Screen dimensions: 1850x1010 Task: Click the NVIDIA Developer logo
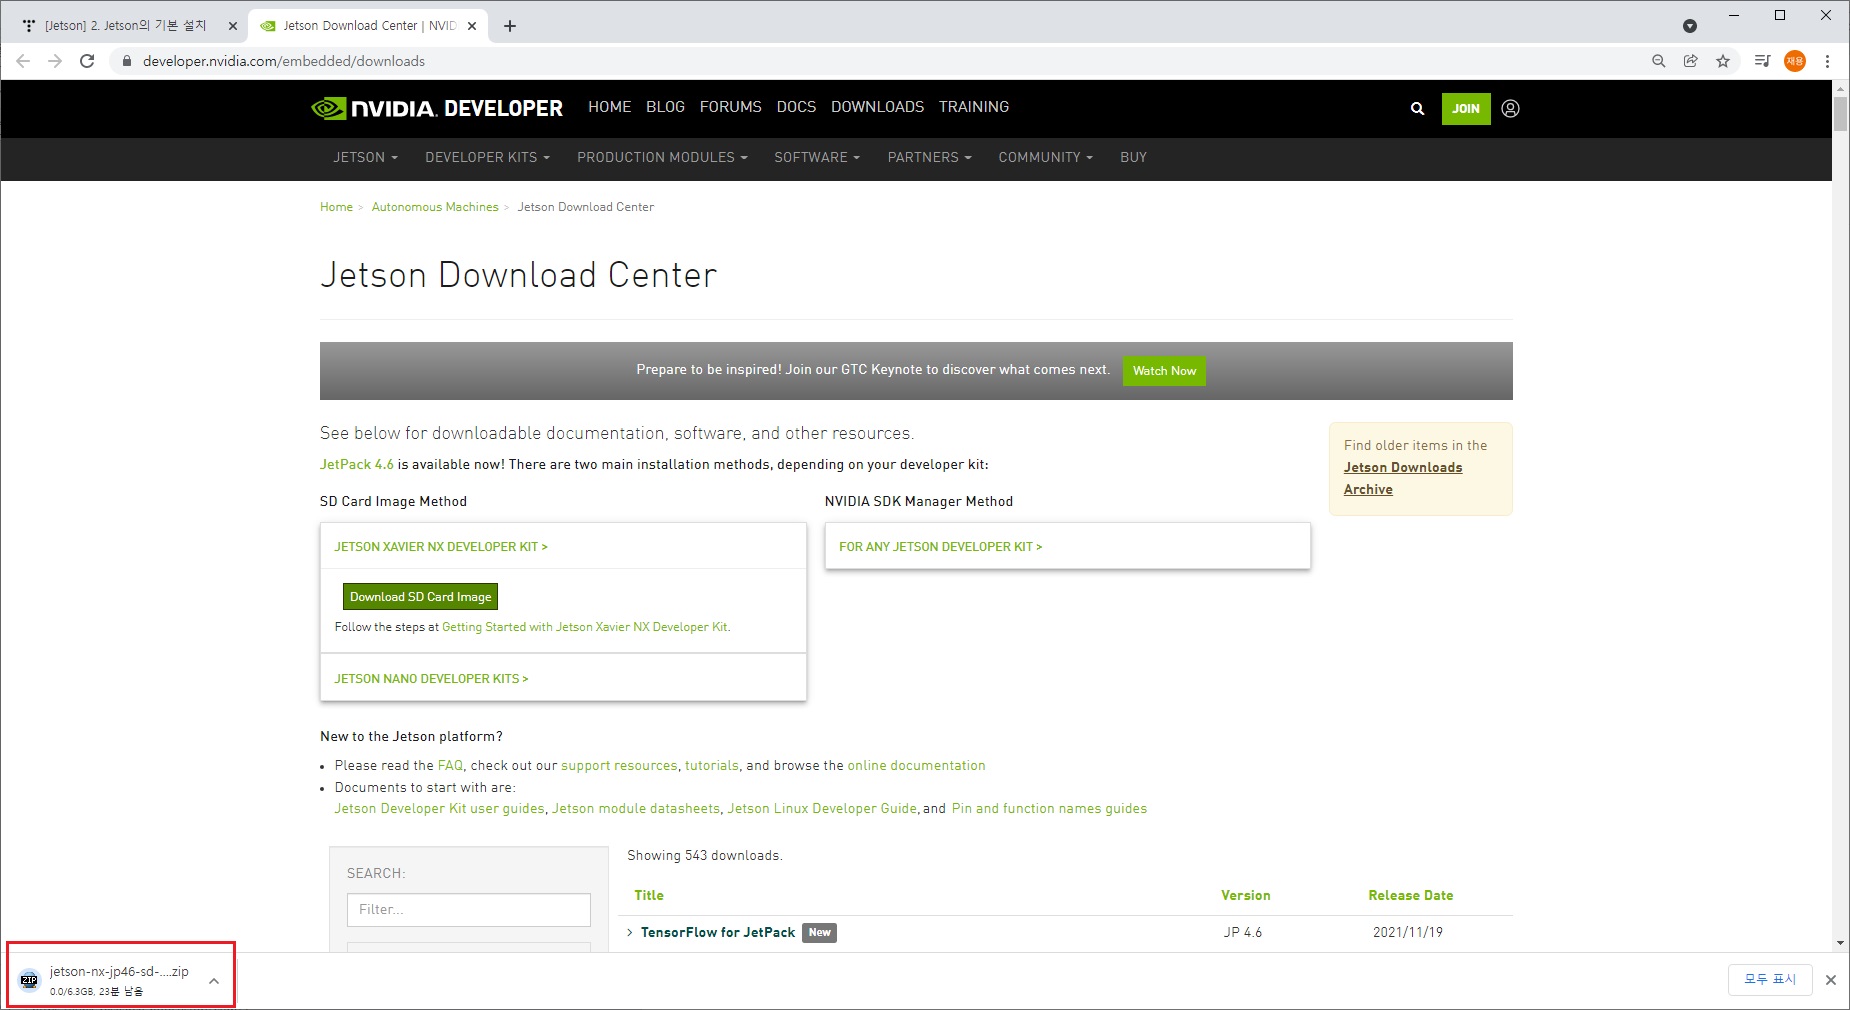437,108
